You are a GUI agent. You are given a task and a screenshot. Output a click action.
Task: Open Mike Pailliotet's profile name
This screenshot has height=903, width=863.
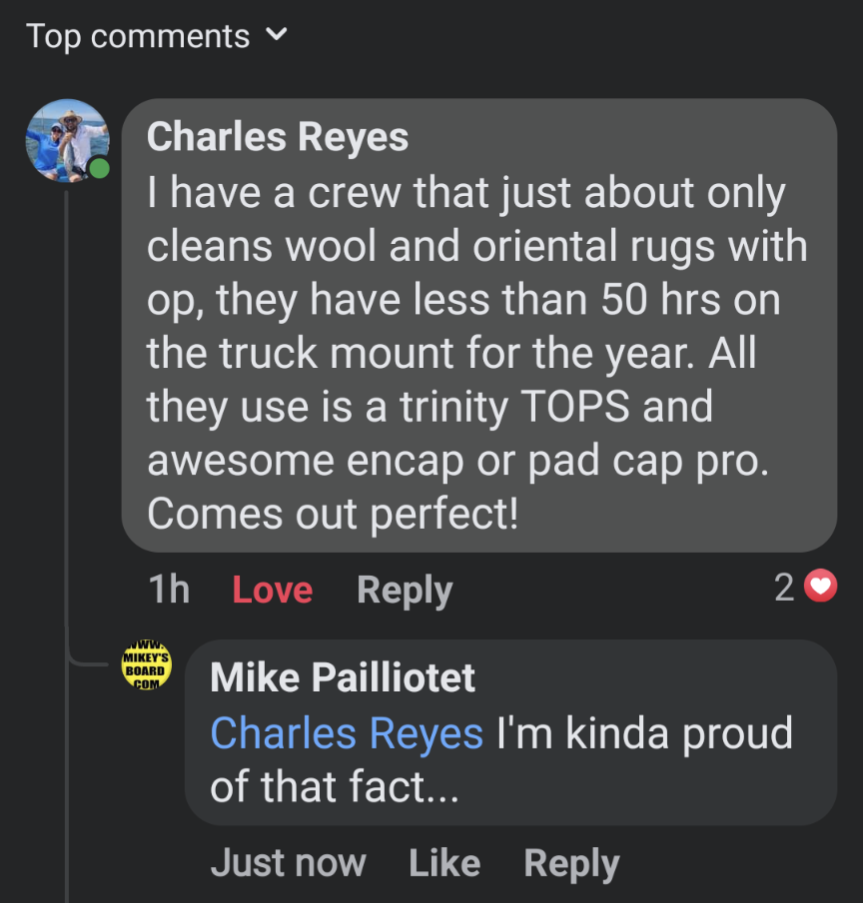point(343,678)
